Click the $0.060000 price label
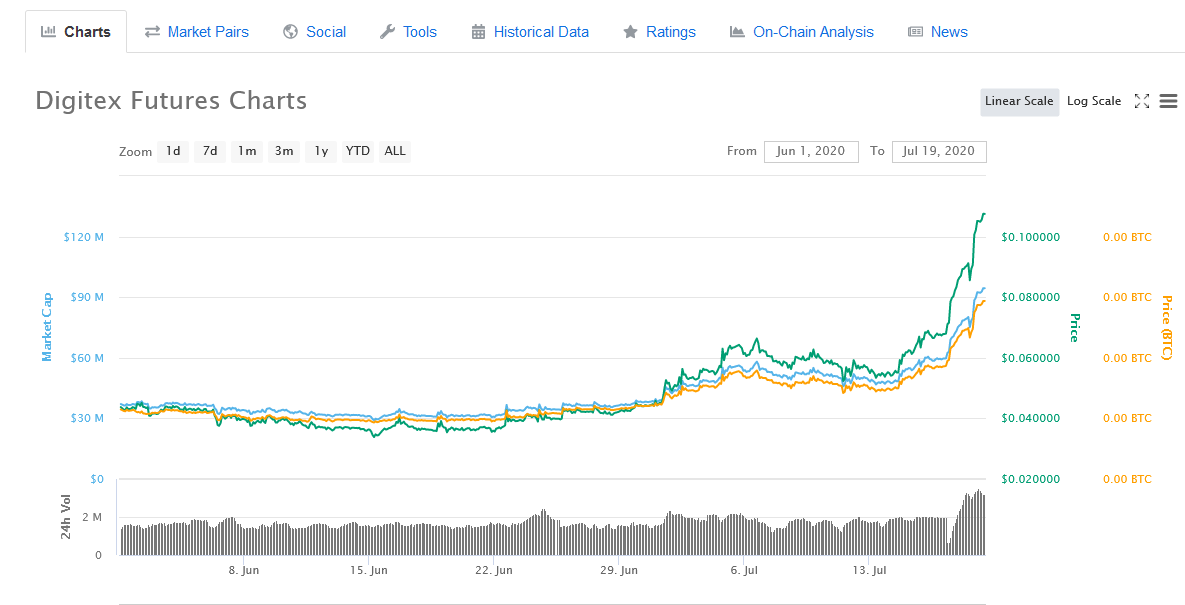Screen dimensions: 1185x605 coord(1031,358)
